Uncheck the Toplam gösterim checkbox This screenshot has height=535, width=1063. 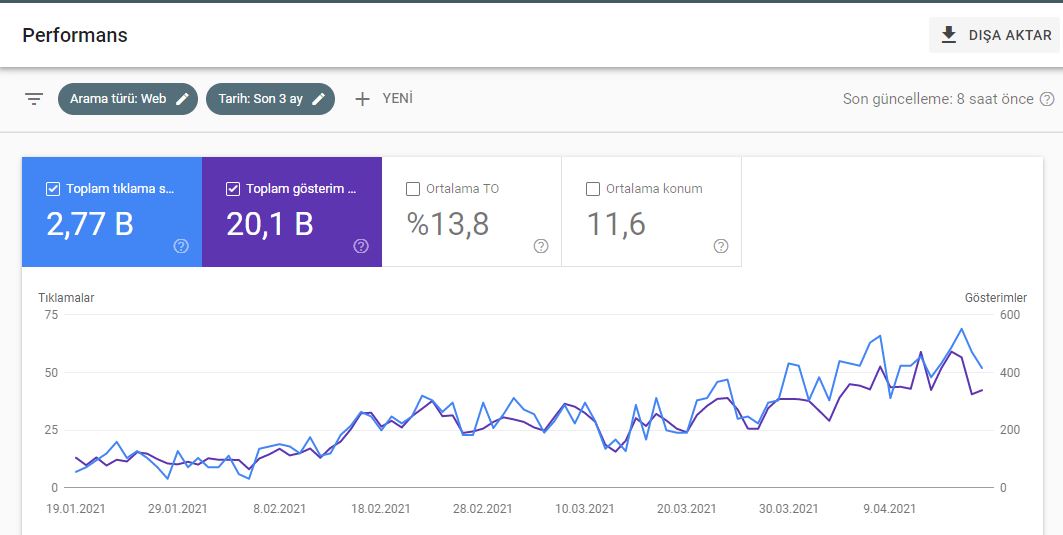click(x=233, y=189)
